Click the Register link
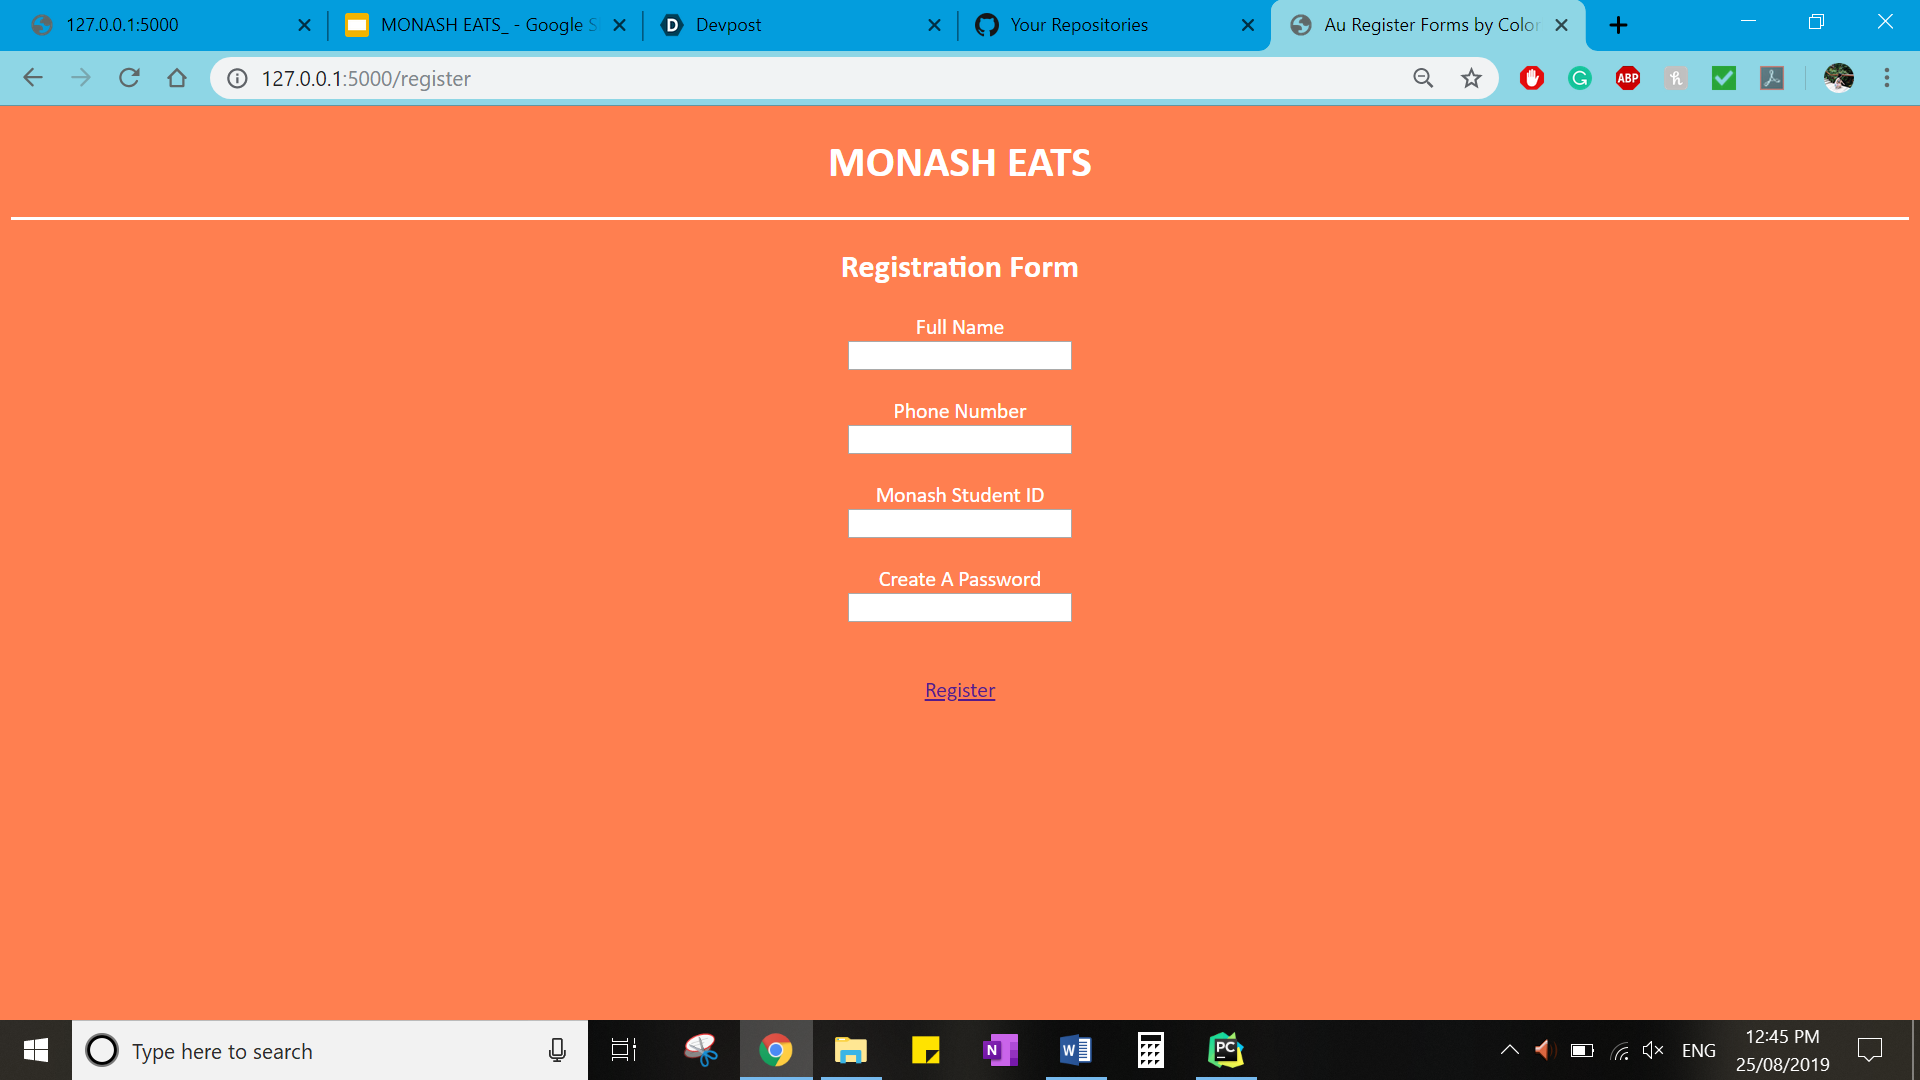 pos(959,690)
